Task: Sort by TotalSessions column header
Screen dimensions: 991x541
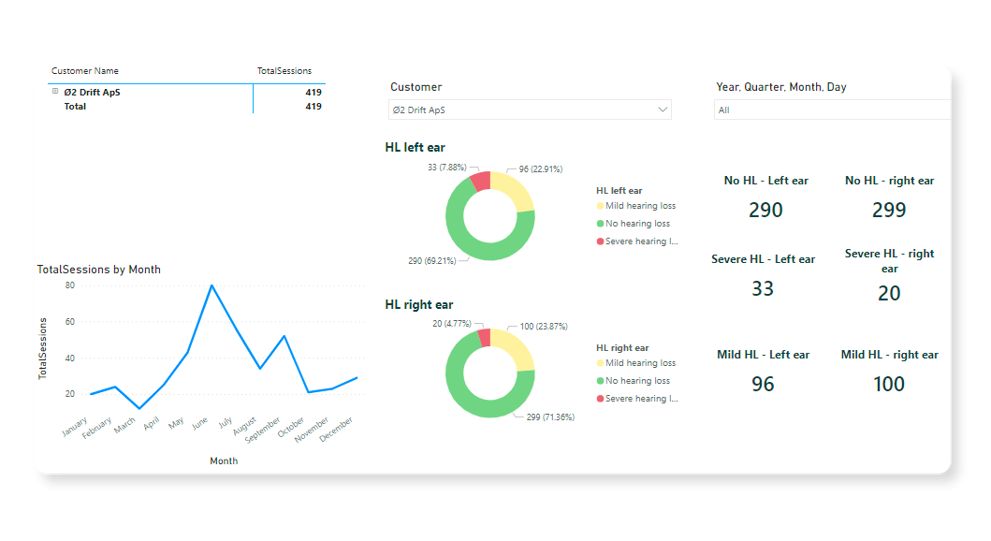Action: (x=284, y=71)
